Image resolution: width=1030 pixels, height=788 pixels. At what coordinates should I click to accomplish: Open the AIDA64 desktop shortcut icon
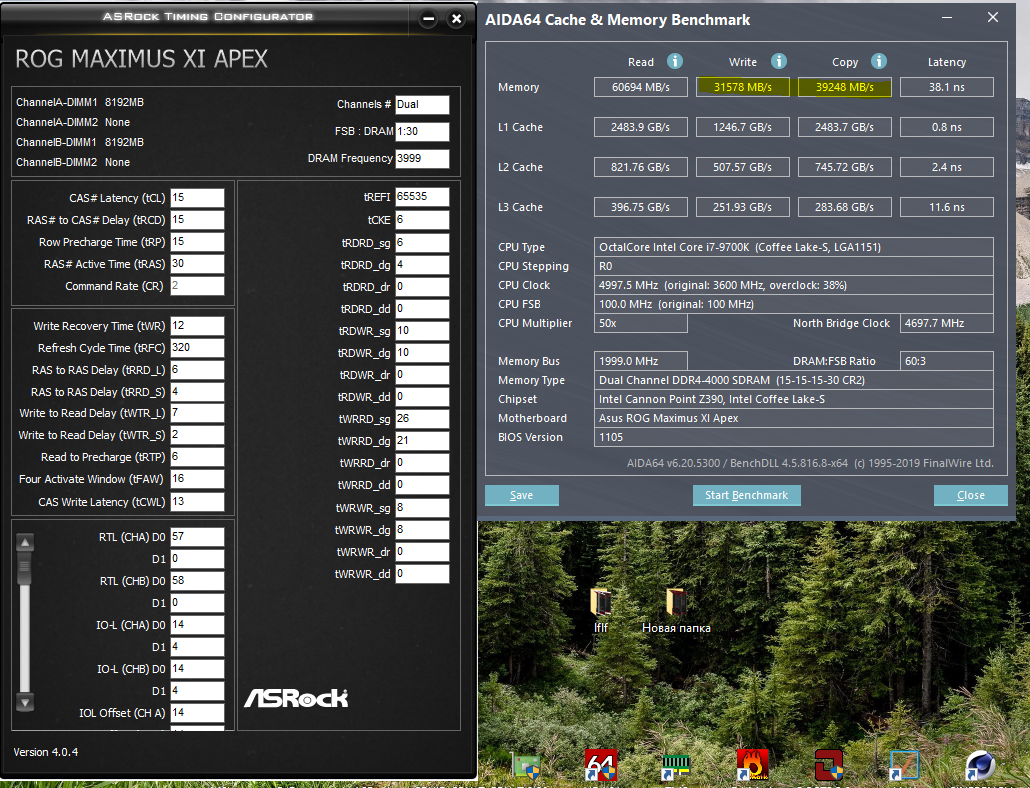point(600,765)
